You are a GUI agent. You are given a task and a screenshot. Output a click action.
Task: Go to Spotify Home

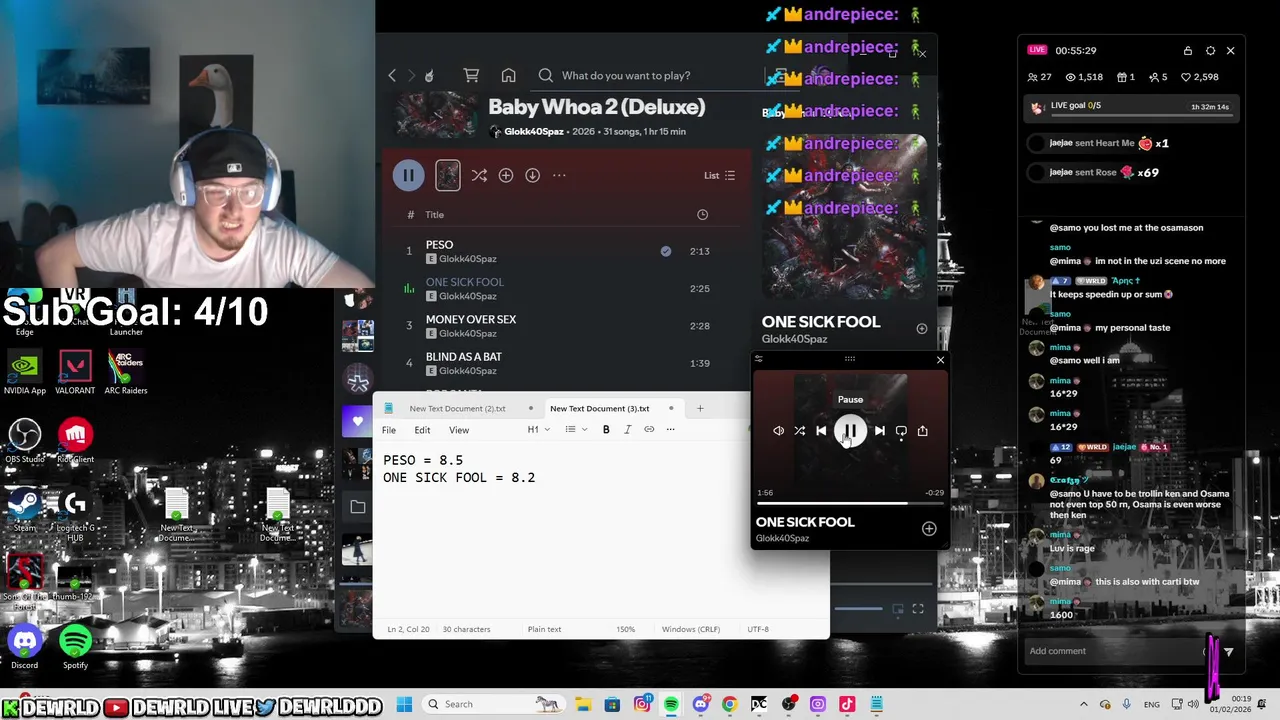(x=508, y=75)
